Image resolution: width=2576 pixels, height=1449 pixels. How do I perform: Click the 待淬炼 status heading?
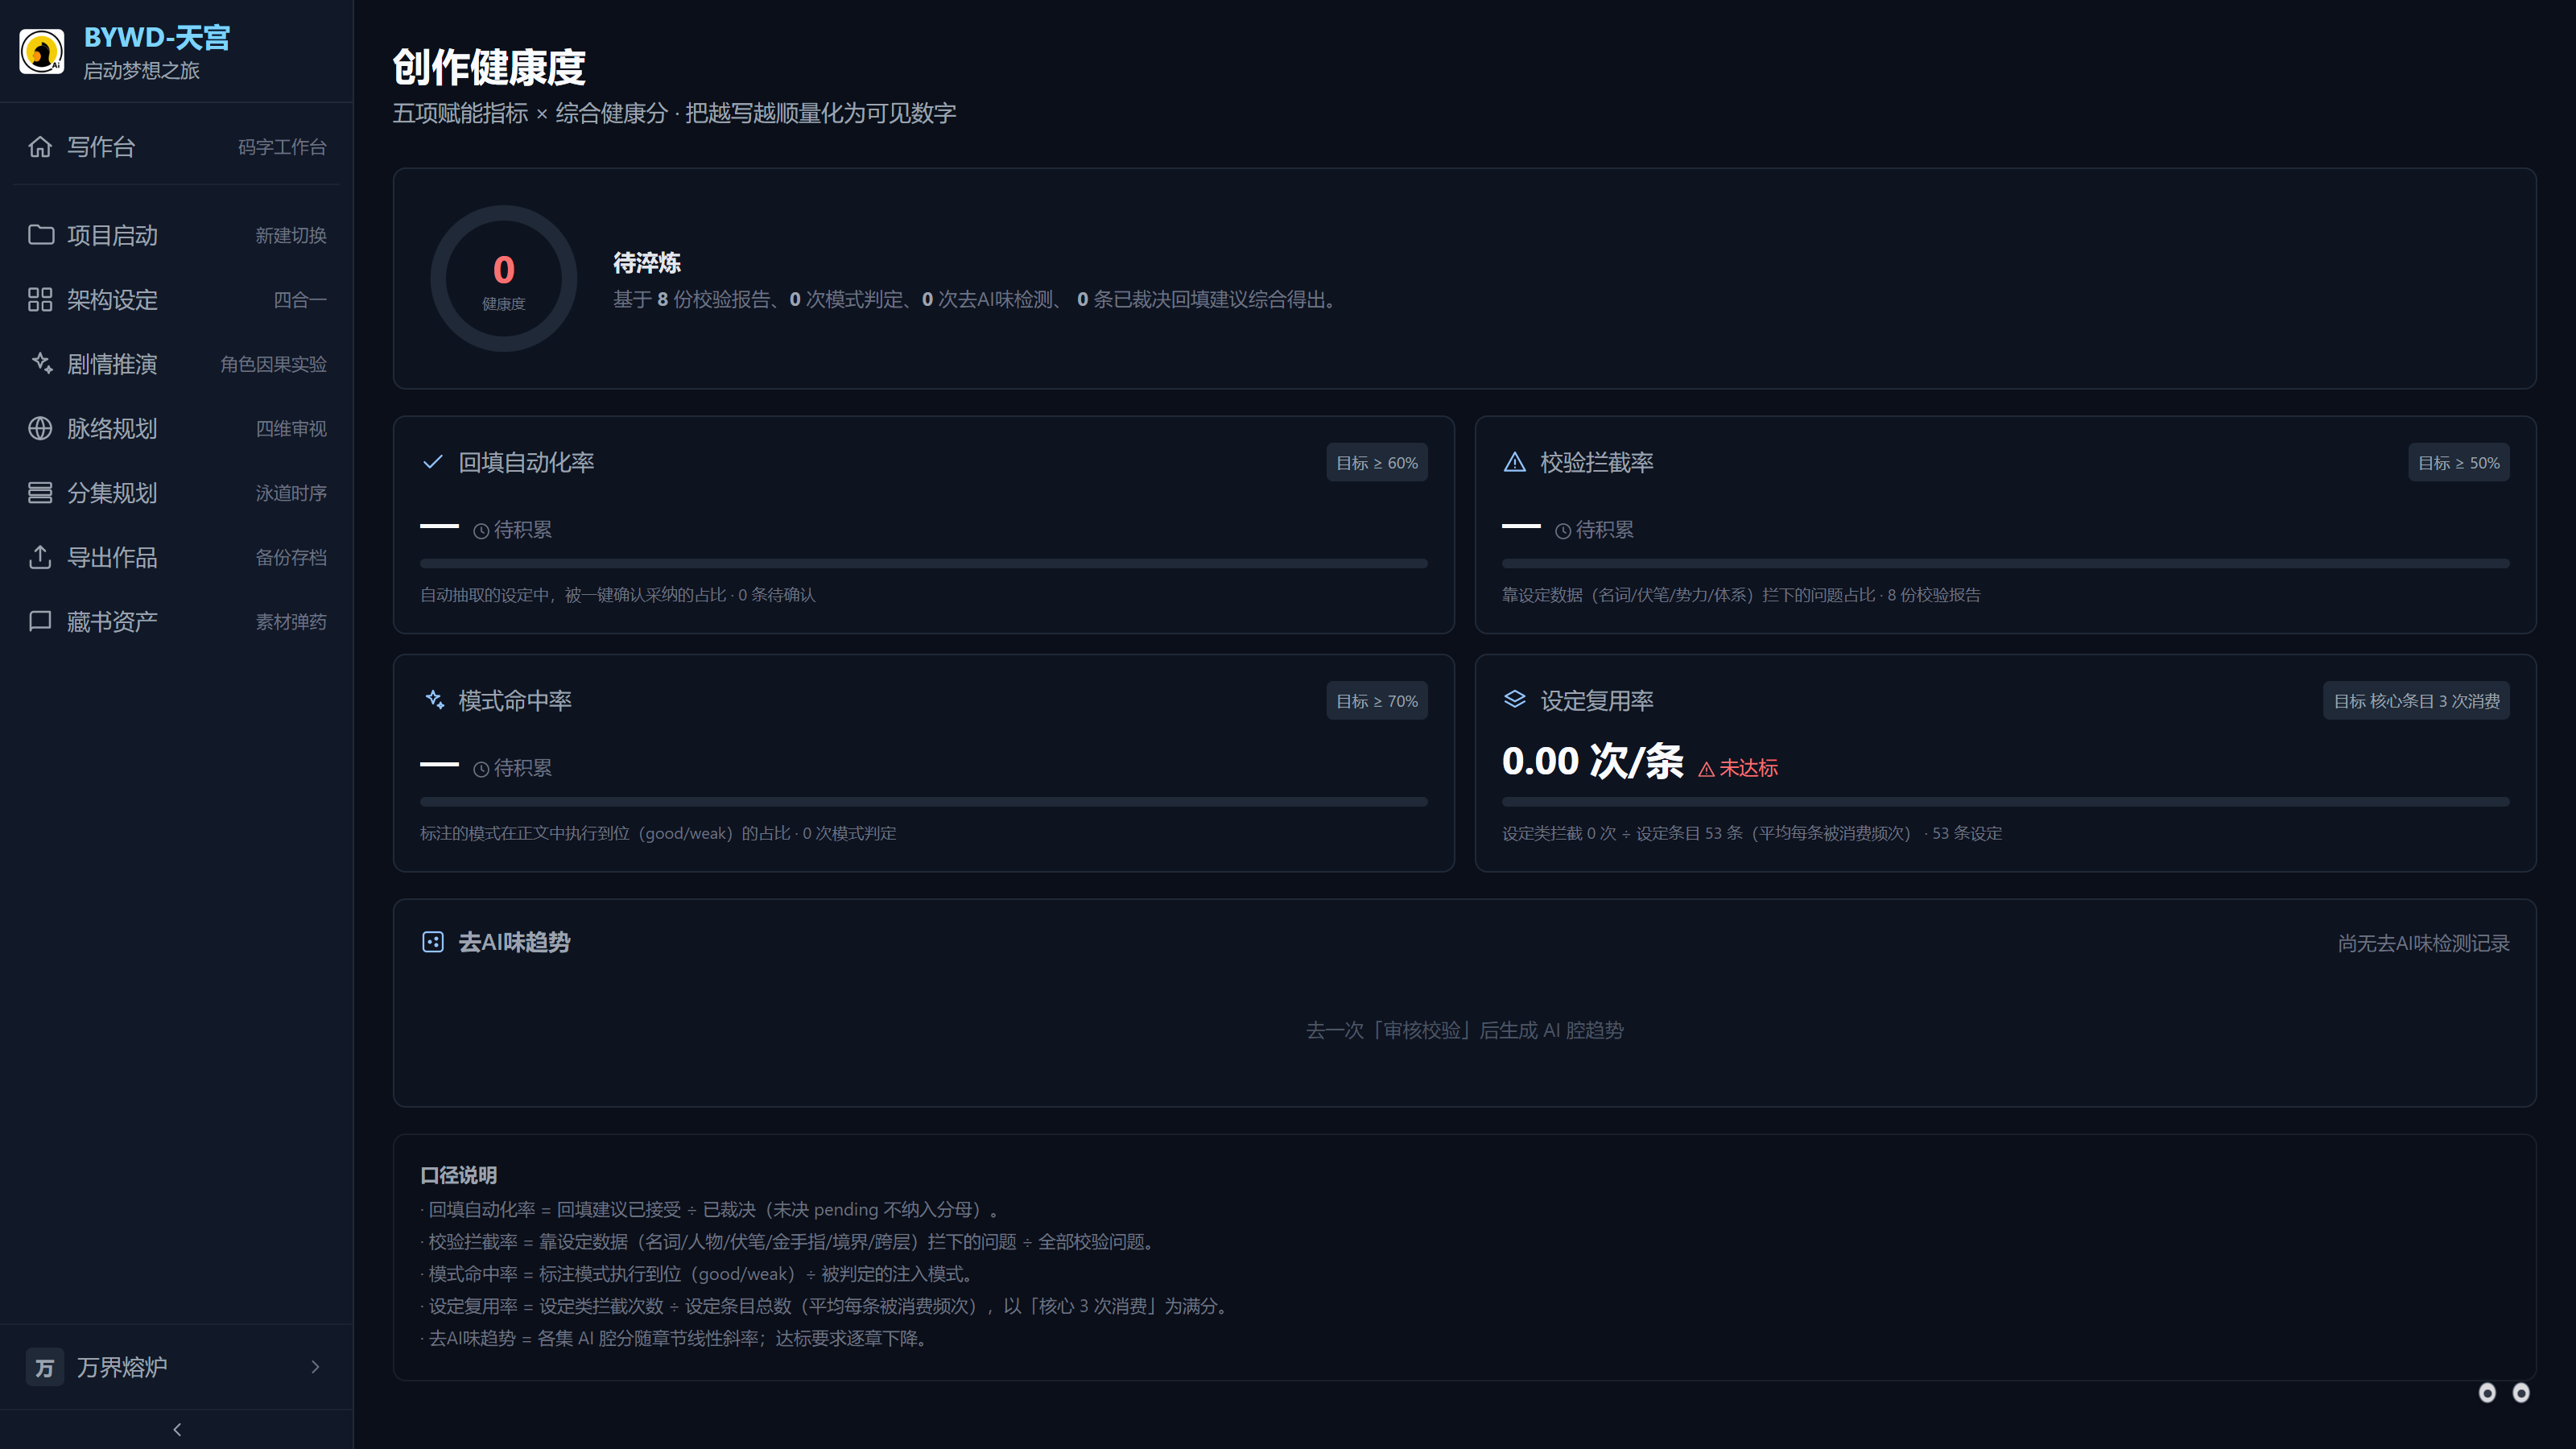(647, 263)
